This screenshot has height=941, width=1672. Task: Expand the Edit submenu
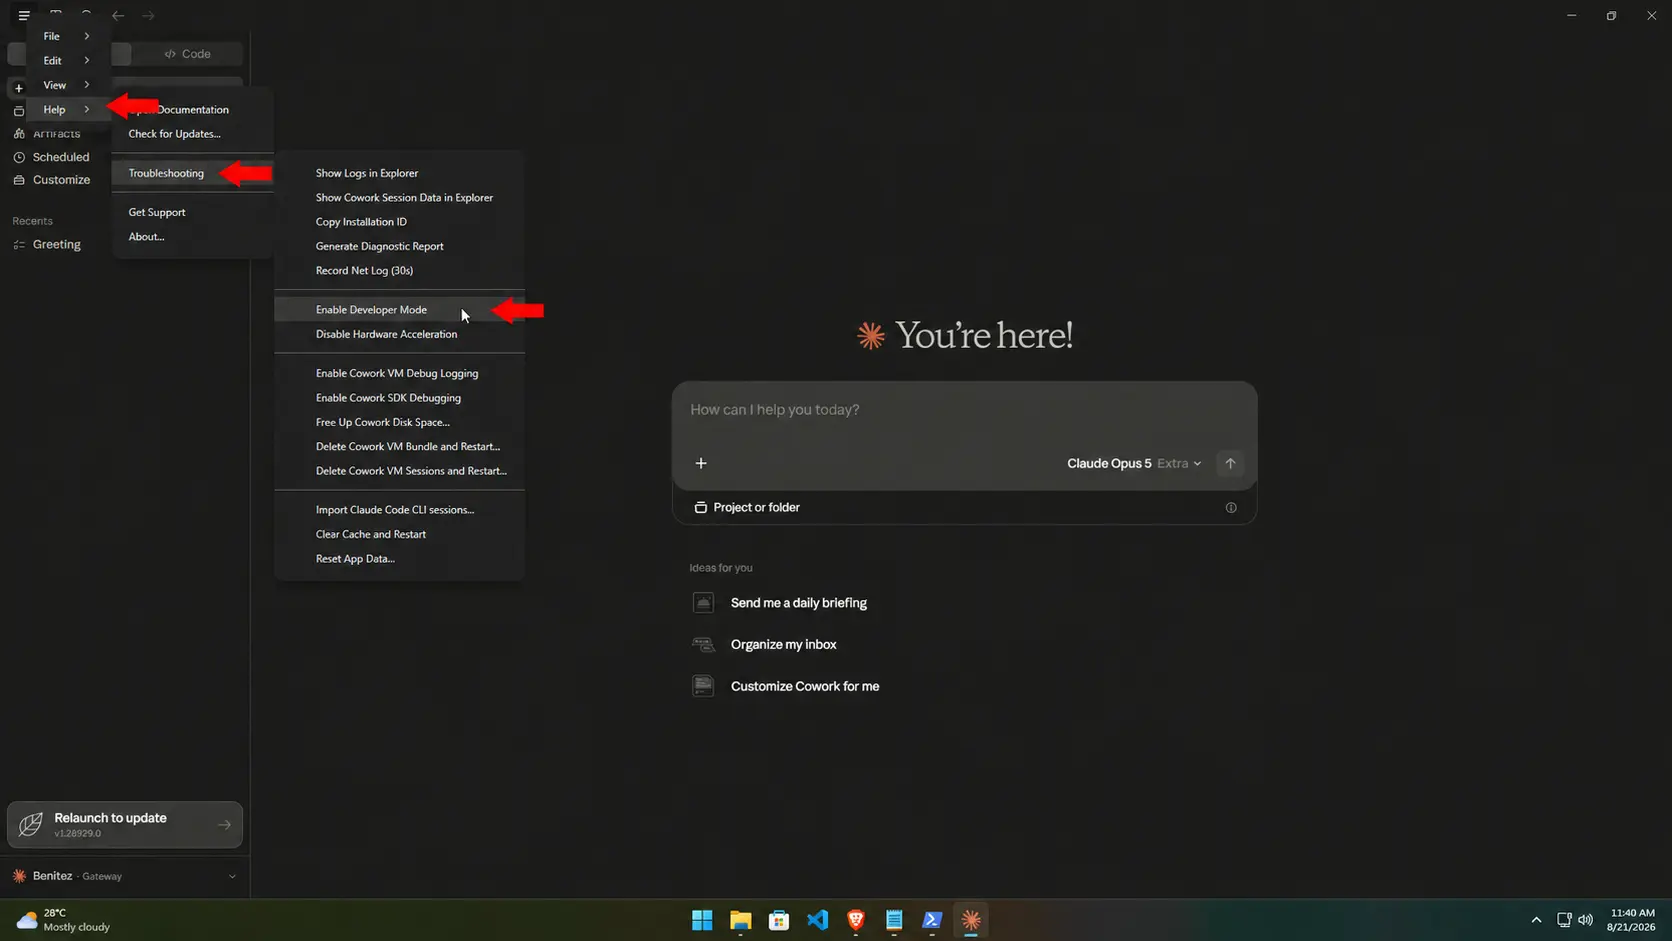pyautogui.click(x=67, y=61)
